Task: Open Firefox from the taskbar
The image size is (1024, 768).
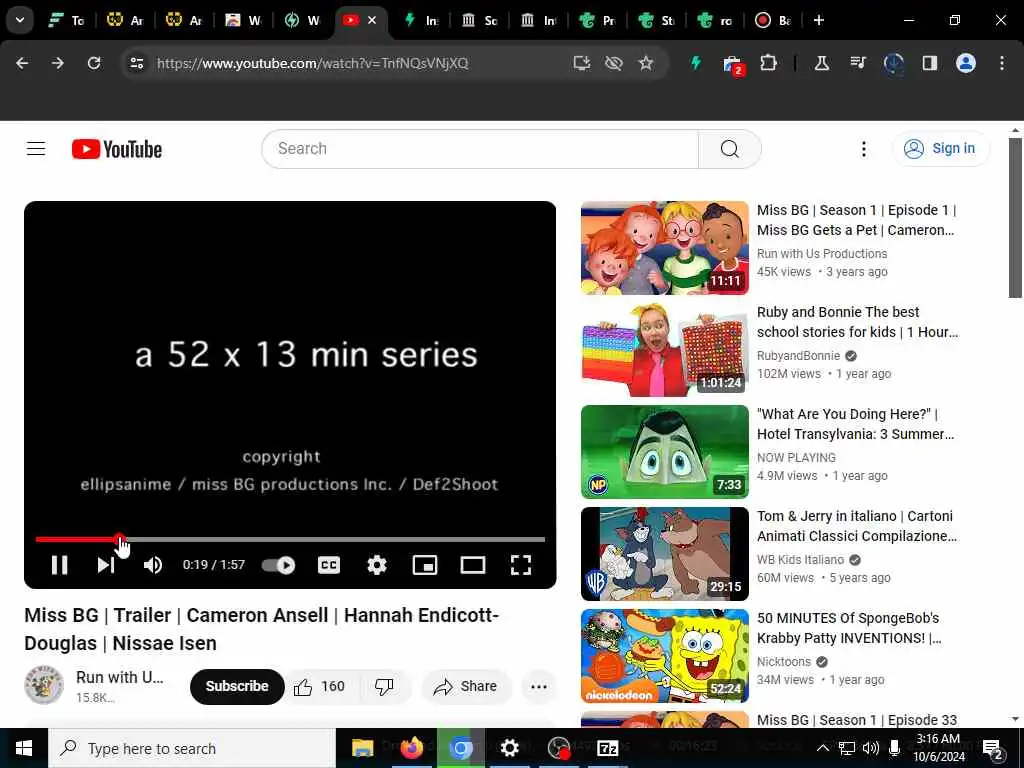Action: pos(411,748)
